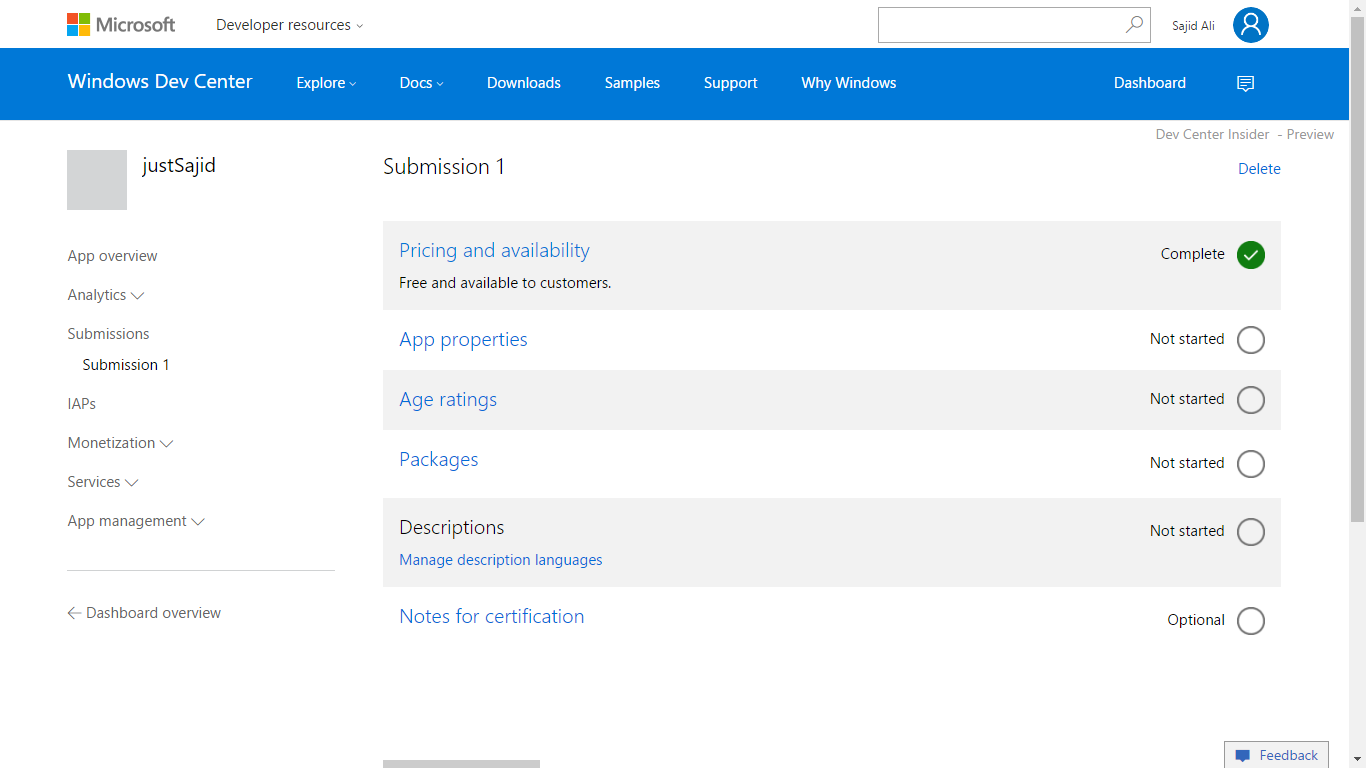Click the justSajid app name

click(x=179, y=166)
